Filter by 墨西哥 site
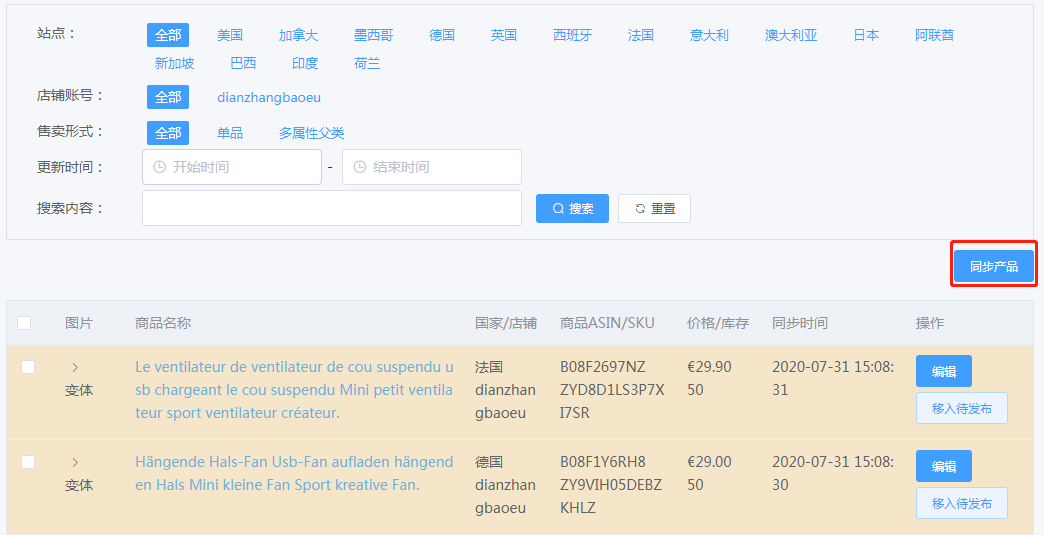 [x=374, y=35]
